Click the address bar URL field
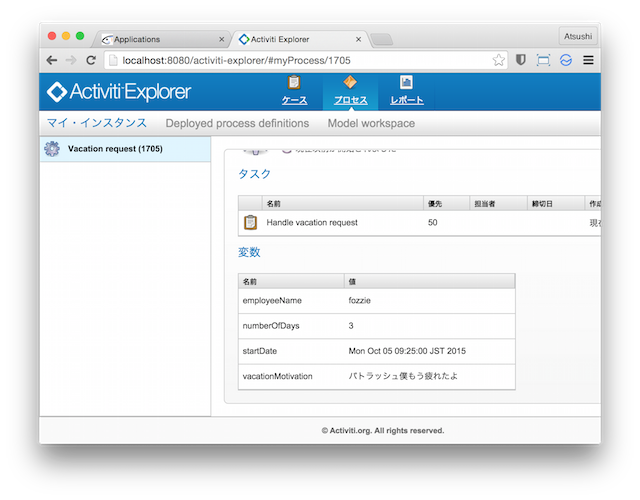This screenshot has height=500, width=640. pos(300,60)
